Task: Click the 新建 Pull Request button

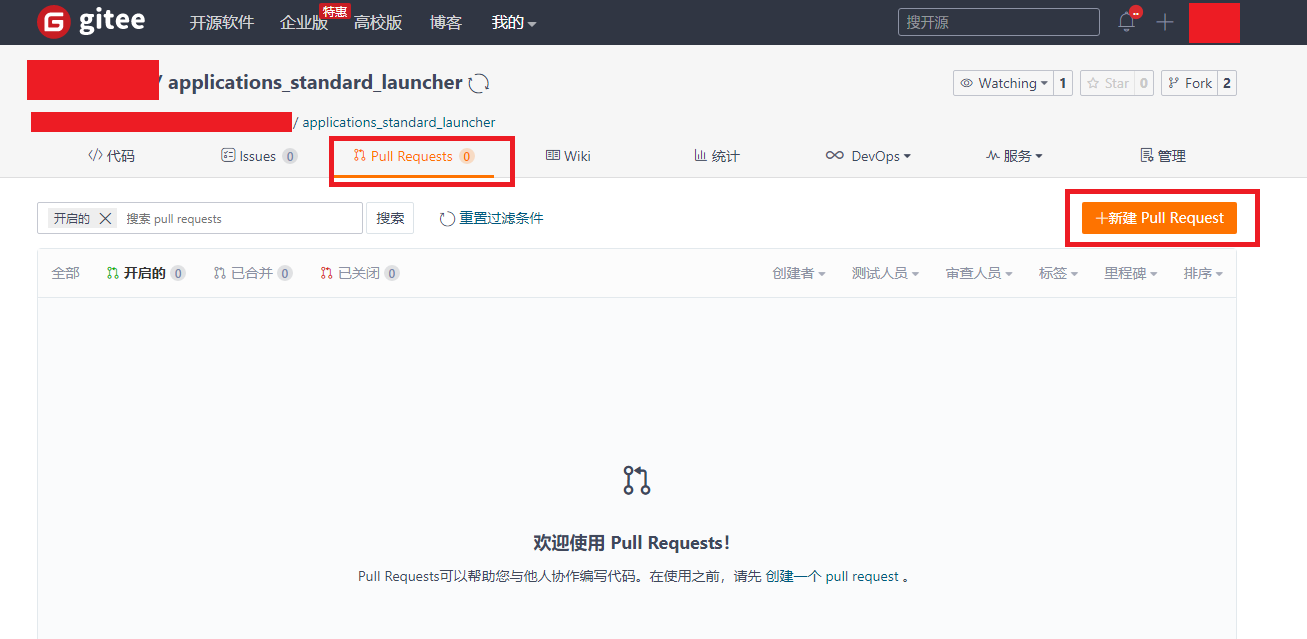Action: 1159,218
